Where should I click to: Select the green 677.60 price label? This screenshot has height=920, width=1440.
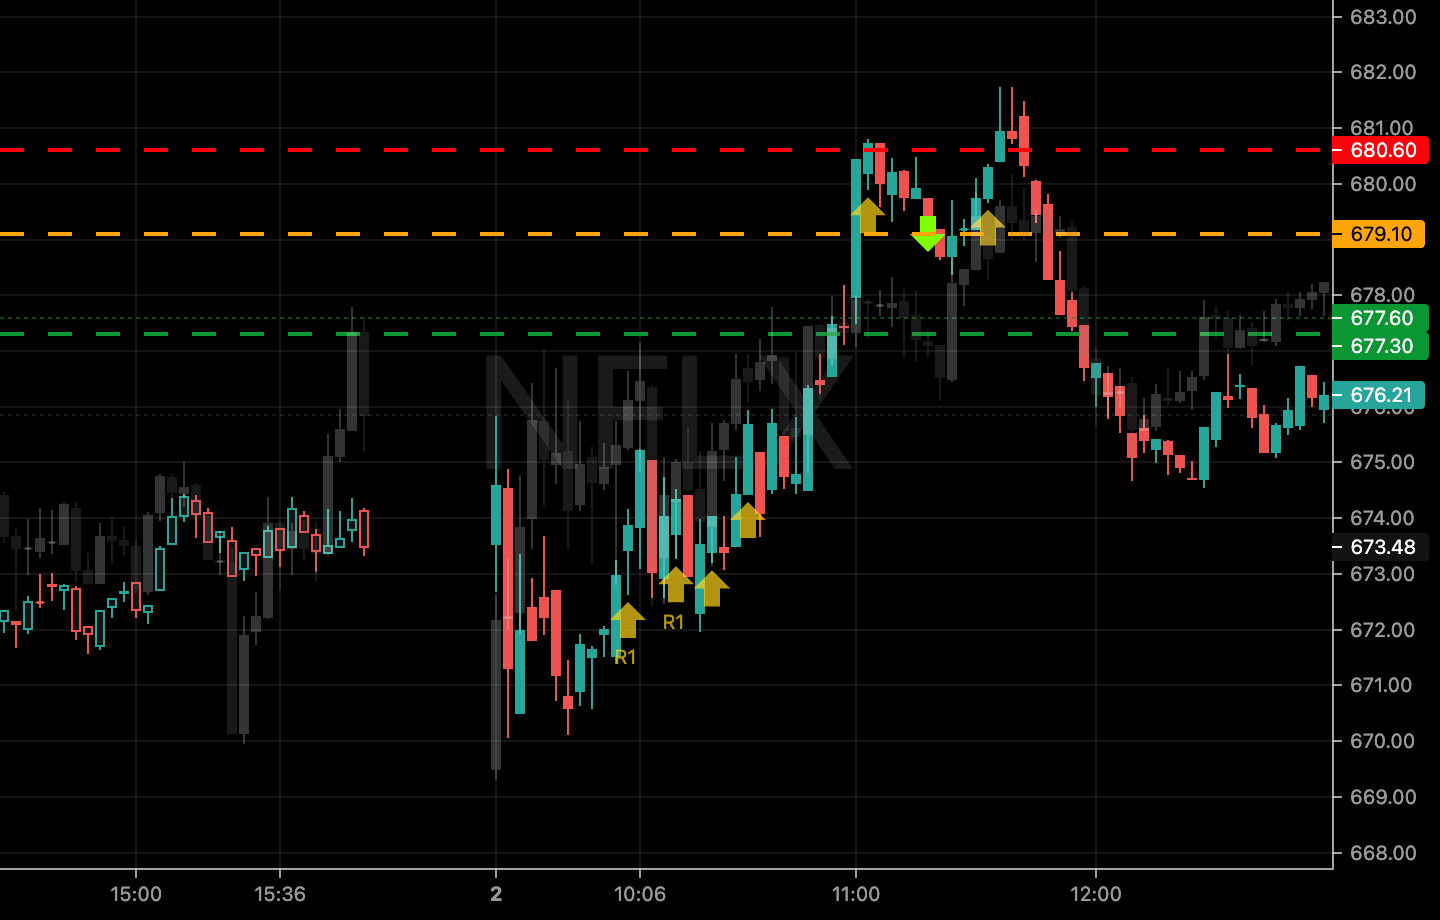point(1381,318)
